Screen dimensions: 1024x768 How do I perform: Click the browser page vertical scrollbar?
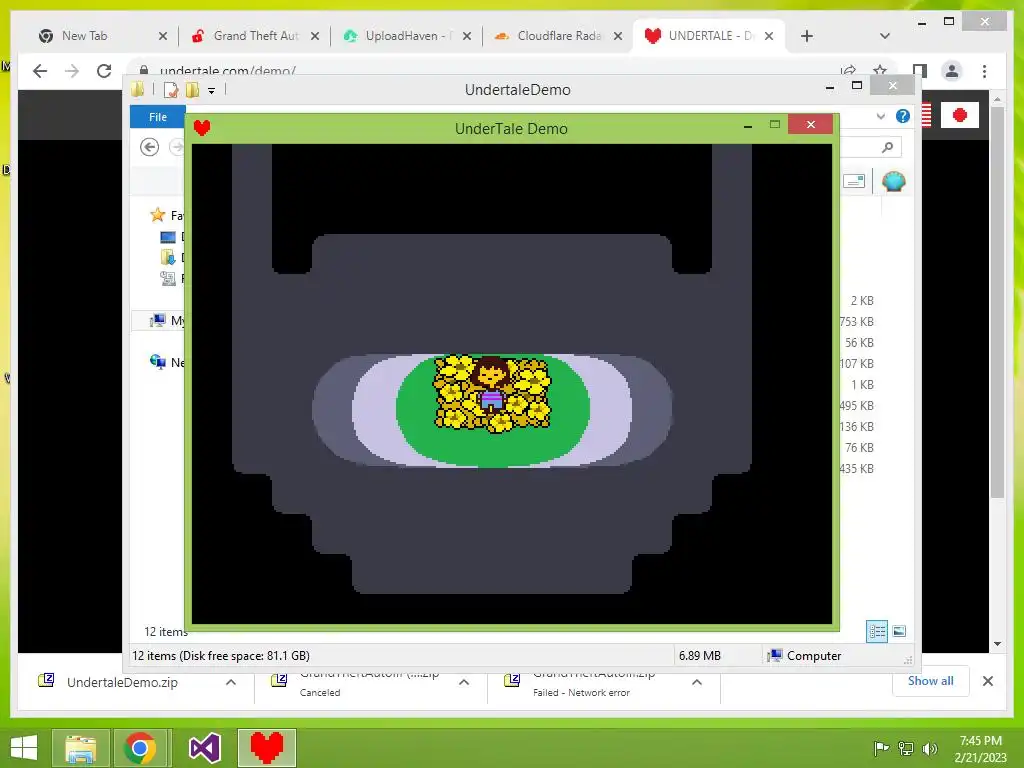(x=997, y=300)
